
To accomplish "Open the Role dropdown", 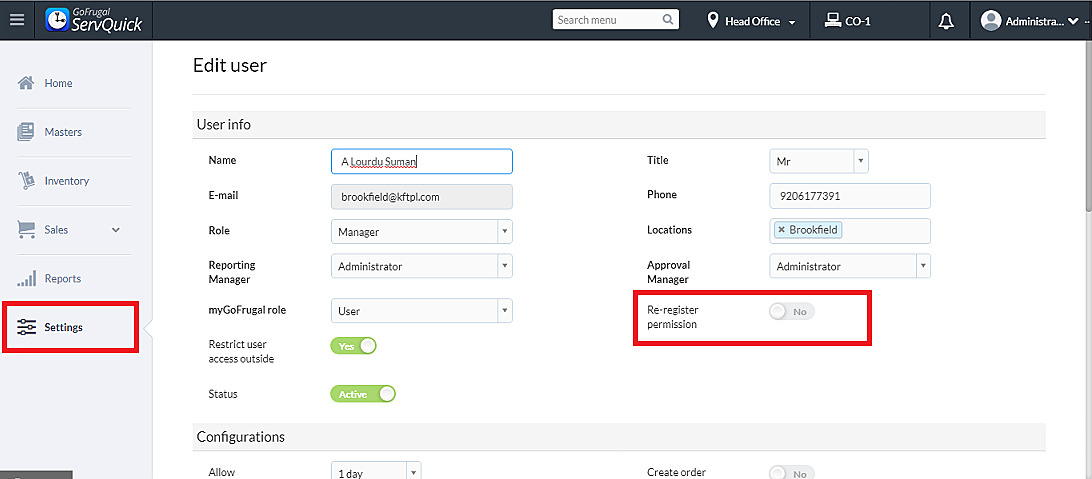I will click(421, 231).
